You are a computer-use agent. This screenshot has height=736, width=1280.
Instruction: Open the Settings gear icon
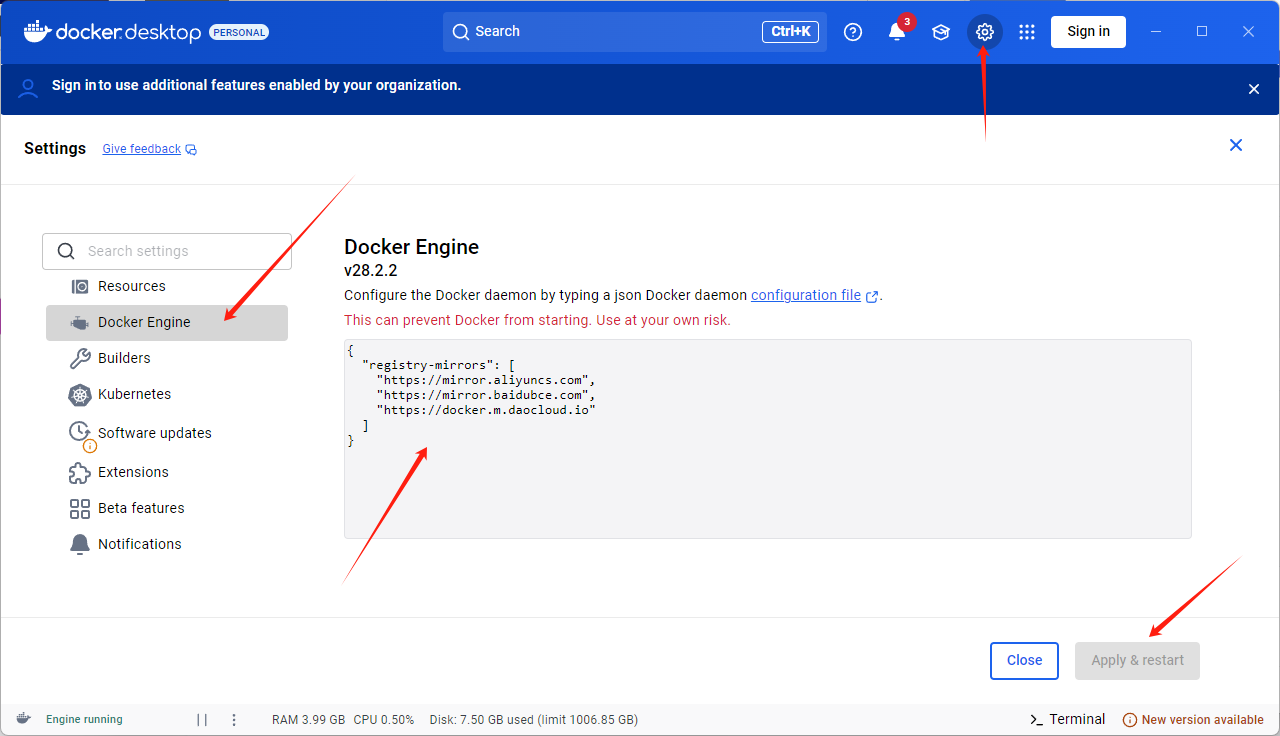click(x=985, y=32)
